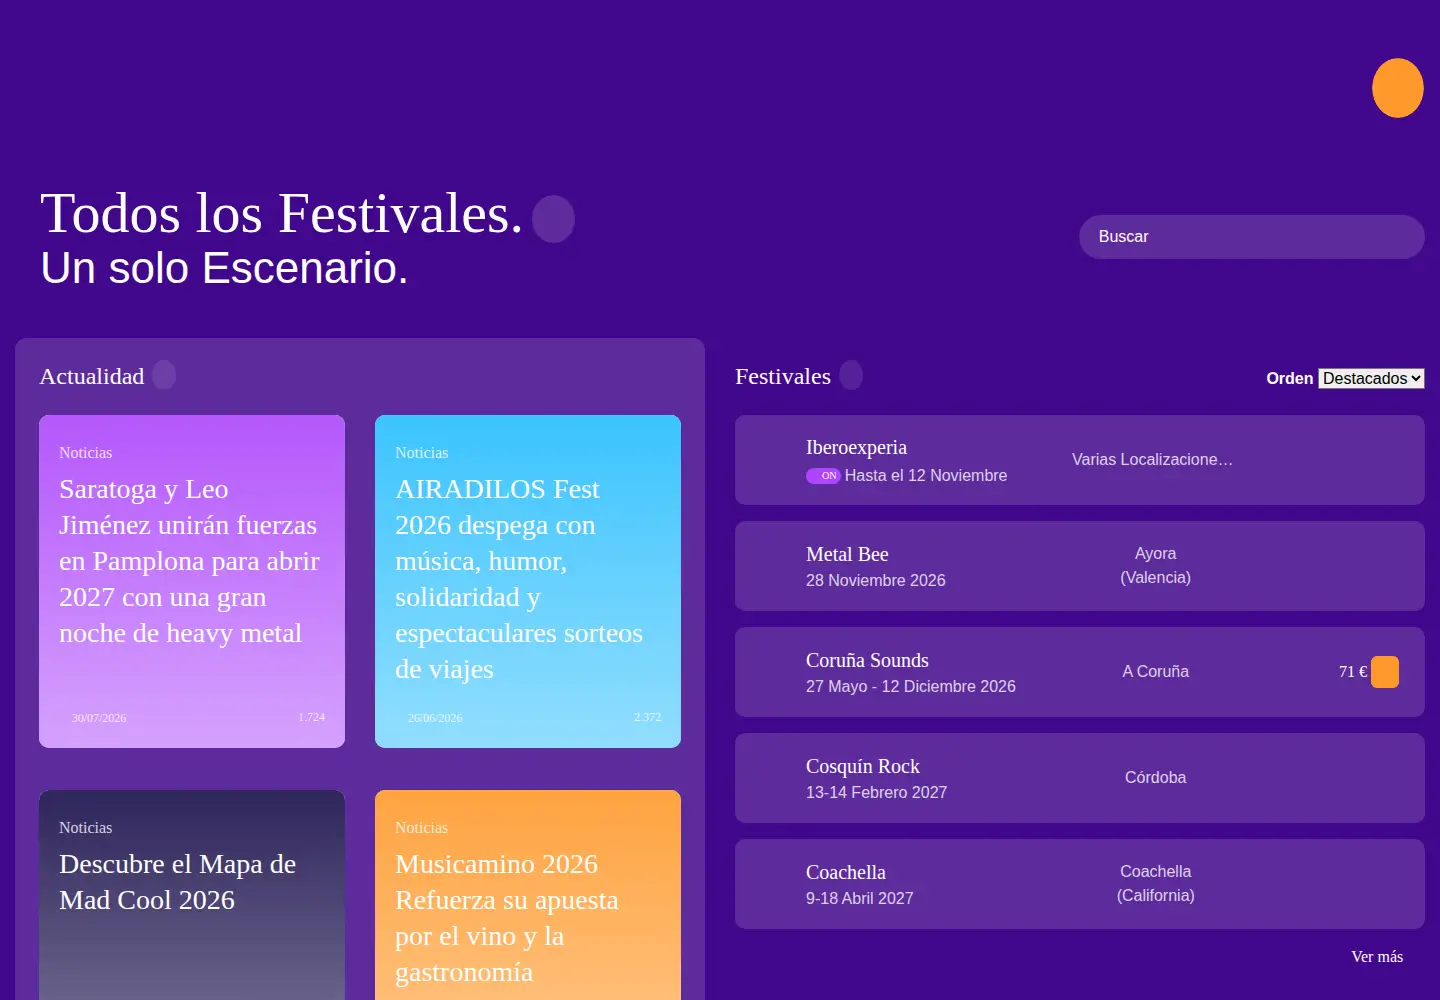Click the "13-14 Febrero 2027" date
The image size is (1440, 1000).
pos(877,792)
